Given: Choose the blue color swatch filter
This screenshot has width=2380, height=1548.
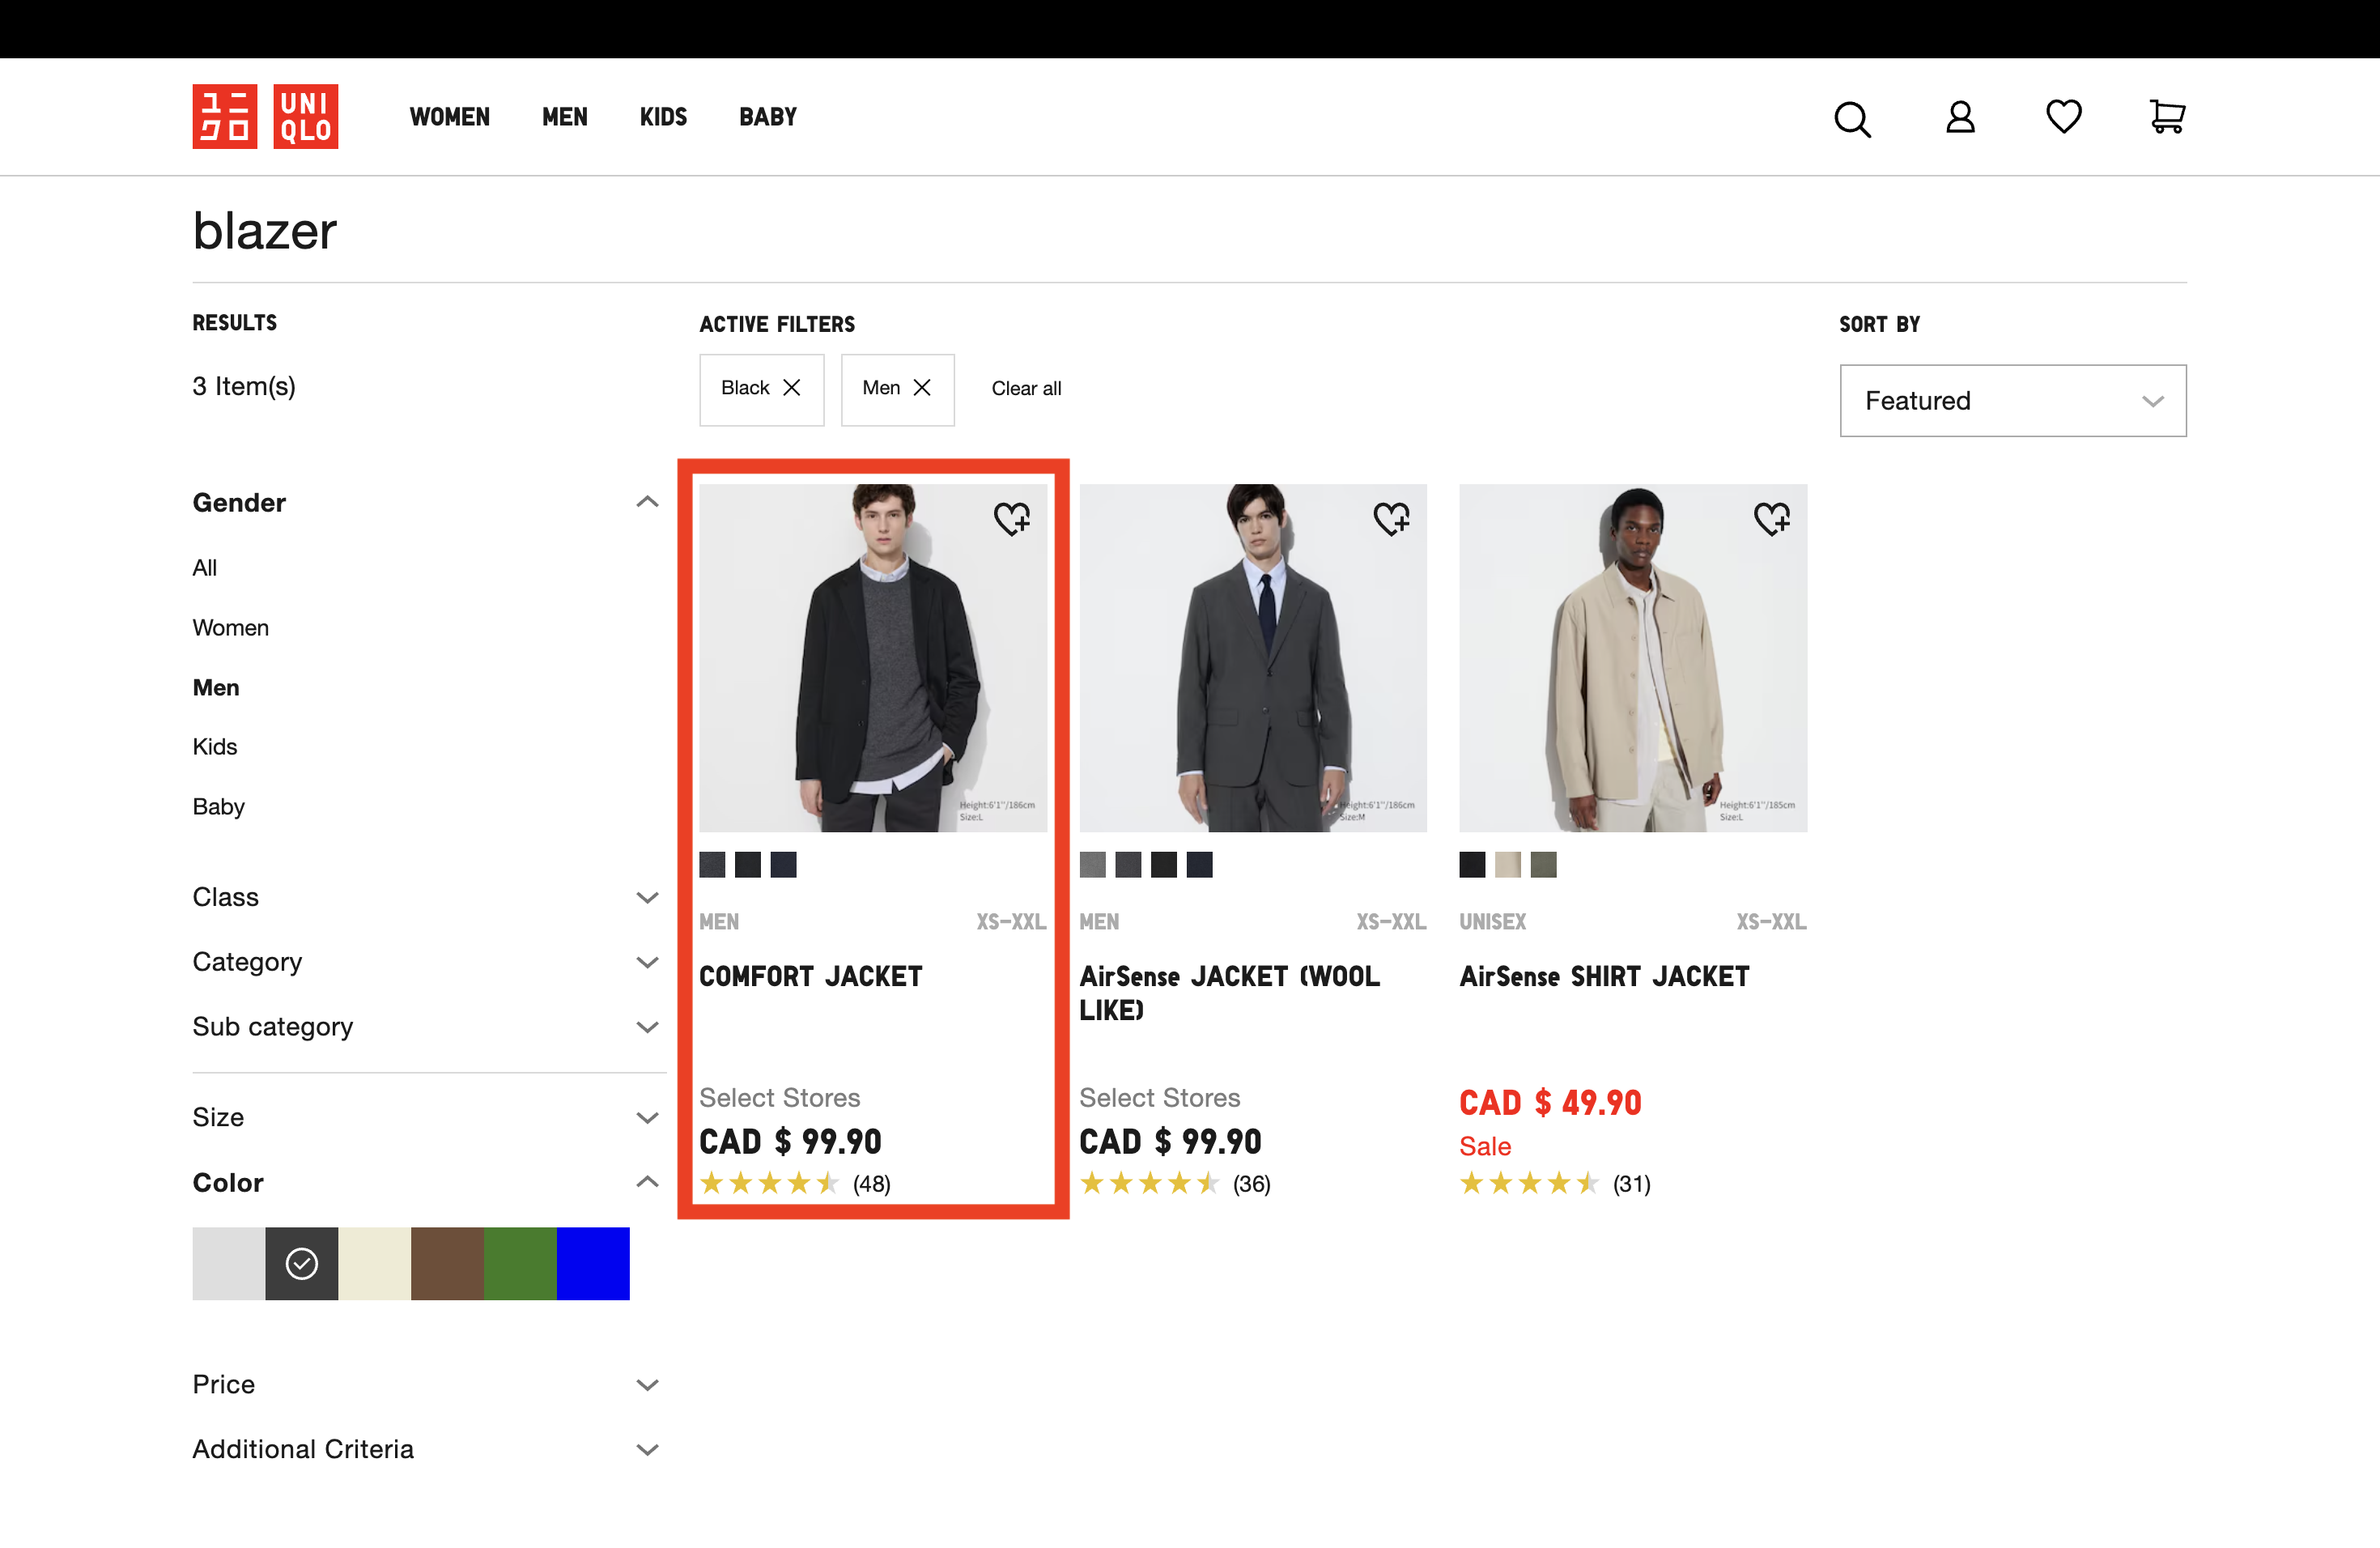Looking at the screenshot, I should 593,1263.
